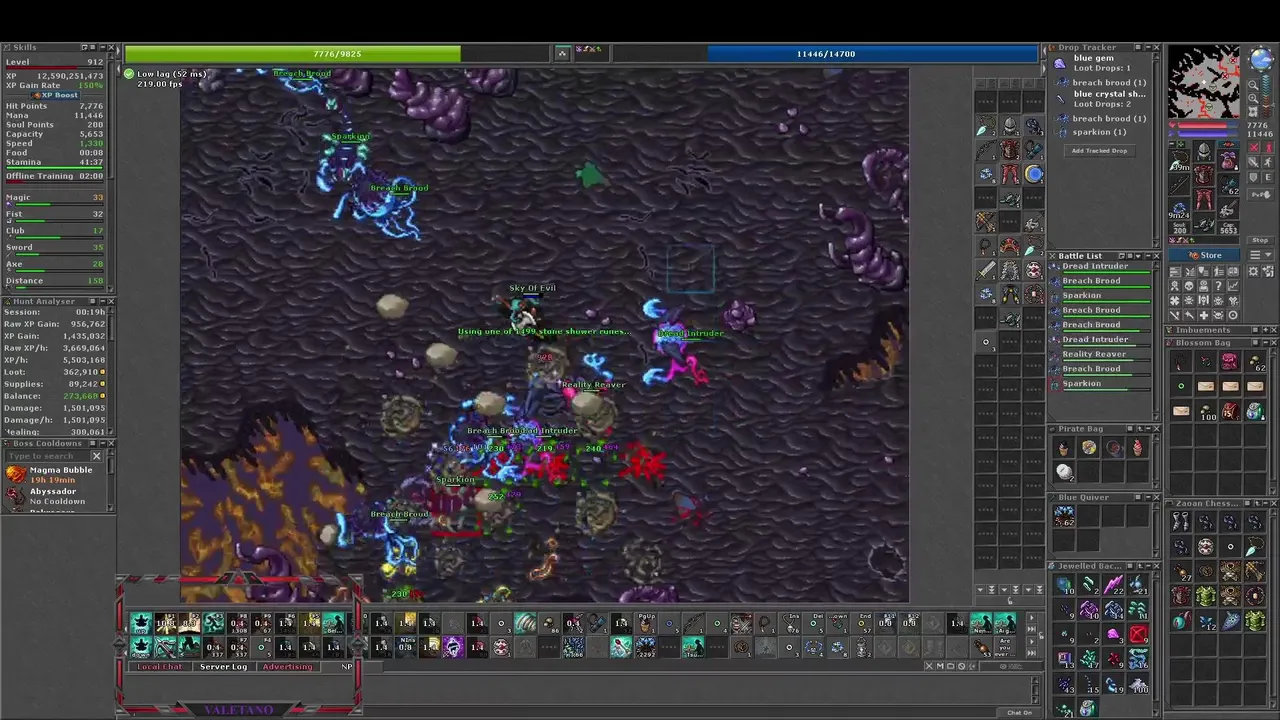Focus the Boss Cooldowns search field
1280x720 pixels.
point(48,456)
